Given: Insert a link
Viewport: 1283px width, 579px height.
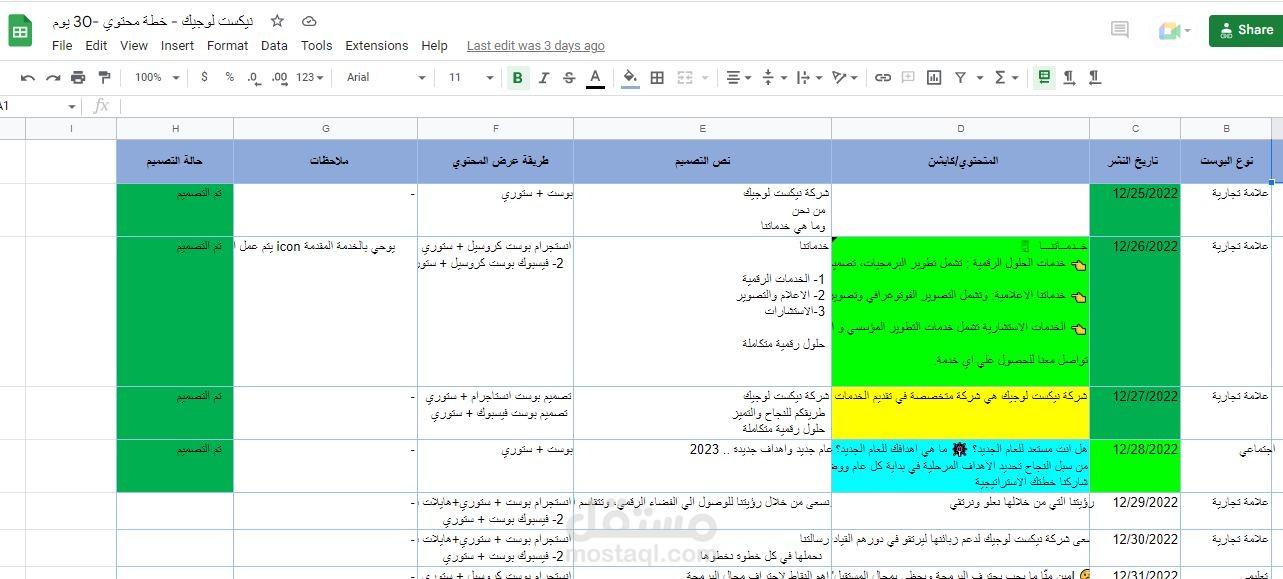Looking at the screenshot, I should [x=883, y=77].
